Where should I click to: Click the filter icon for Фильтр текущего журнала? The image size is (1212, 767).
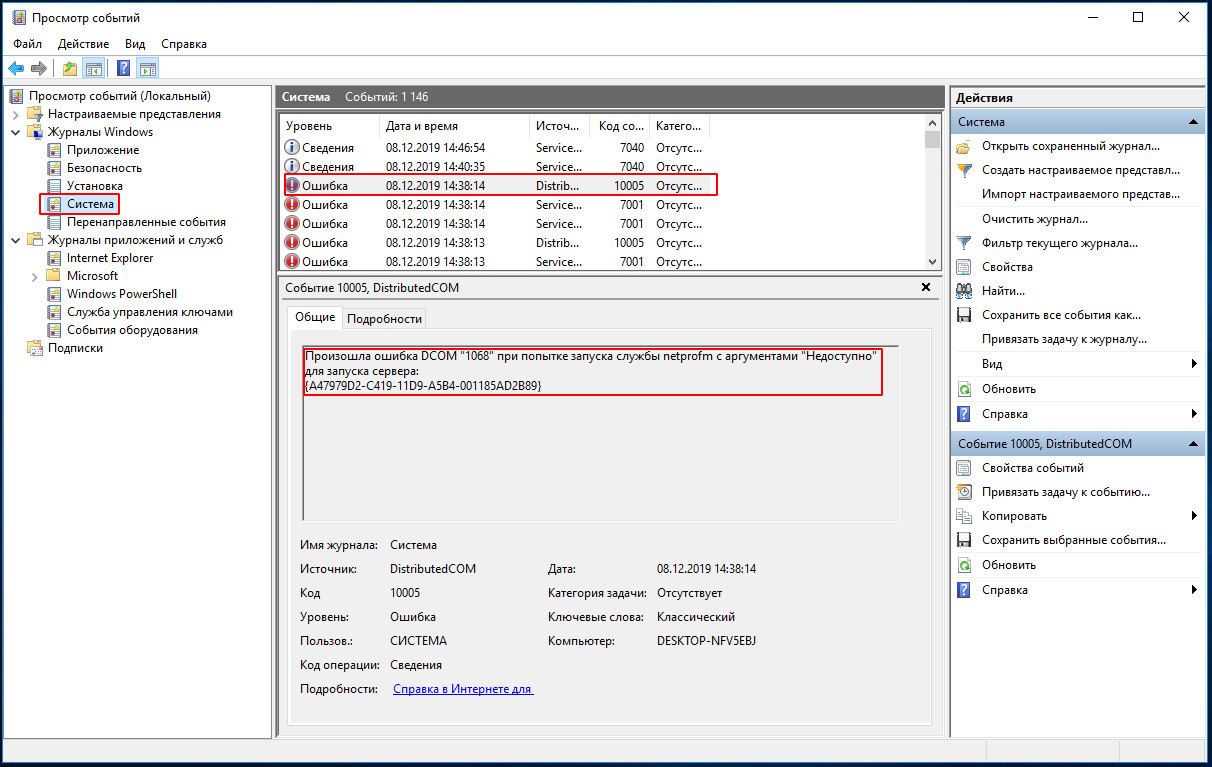(x=964, y=243)
